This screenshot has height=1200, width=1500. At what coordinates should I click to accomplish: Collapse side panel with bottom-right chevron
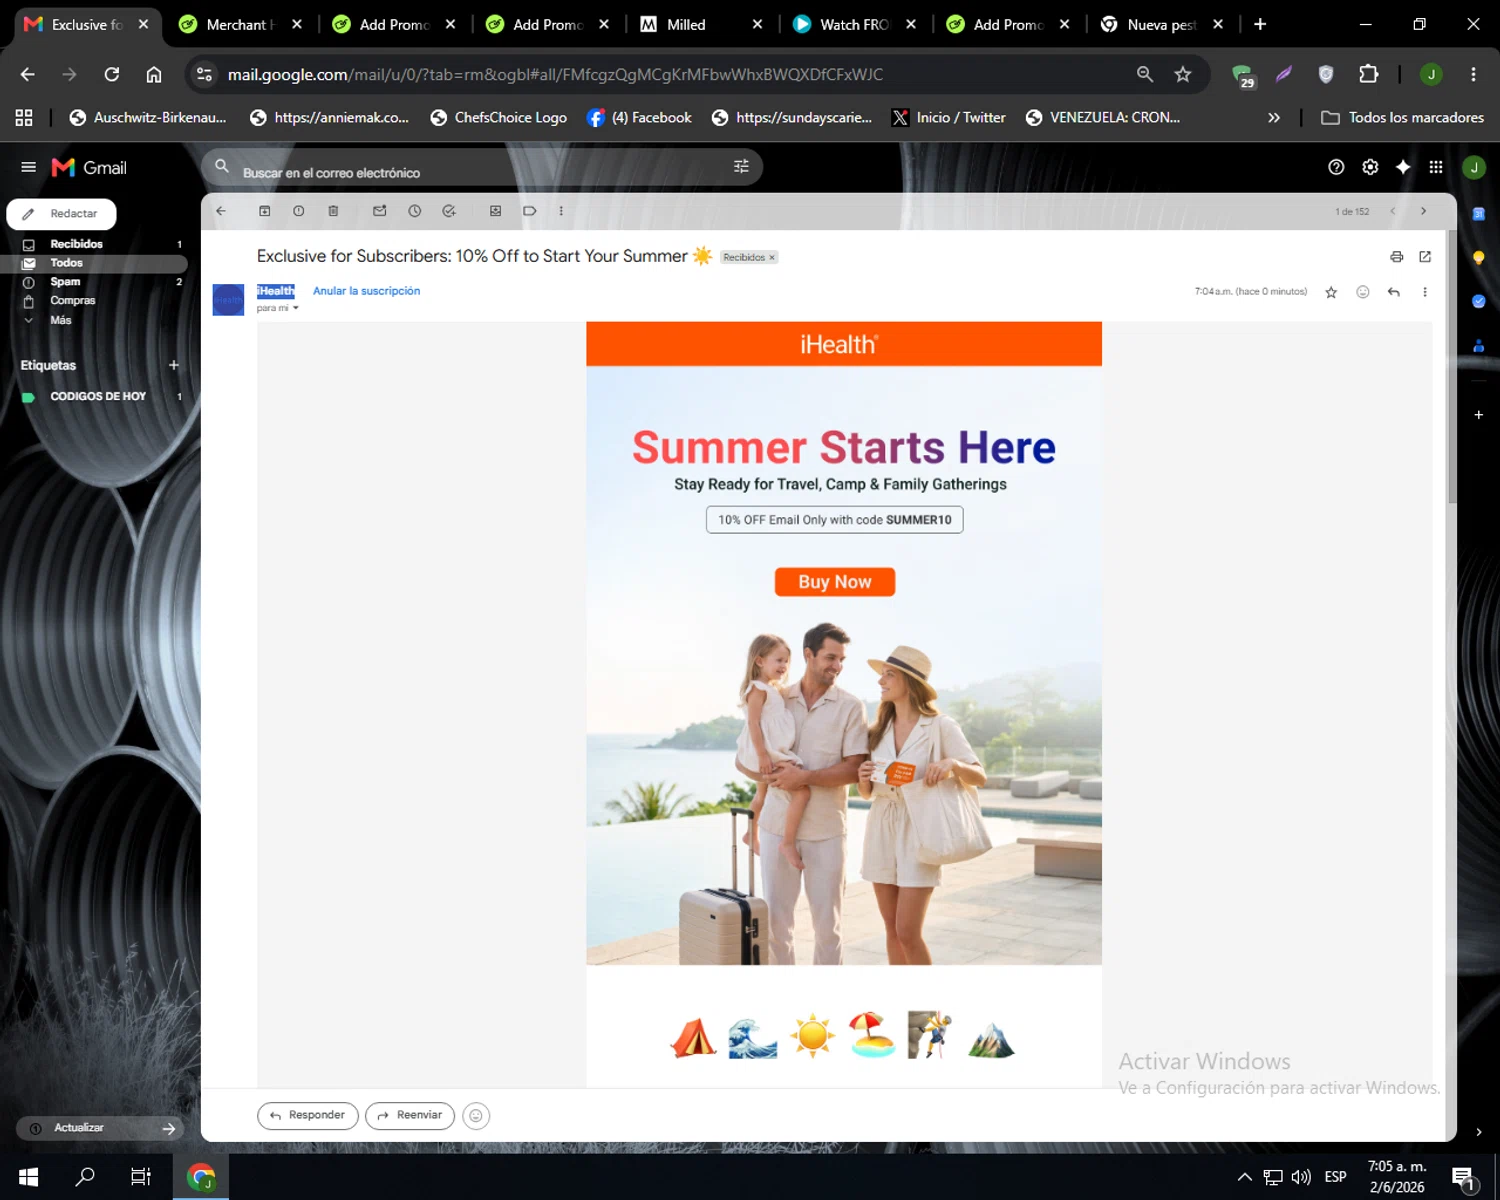tap(1479, 1132)
